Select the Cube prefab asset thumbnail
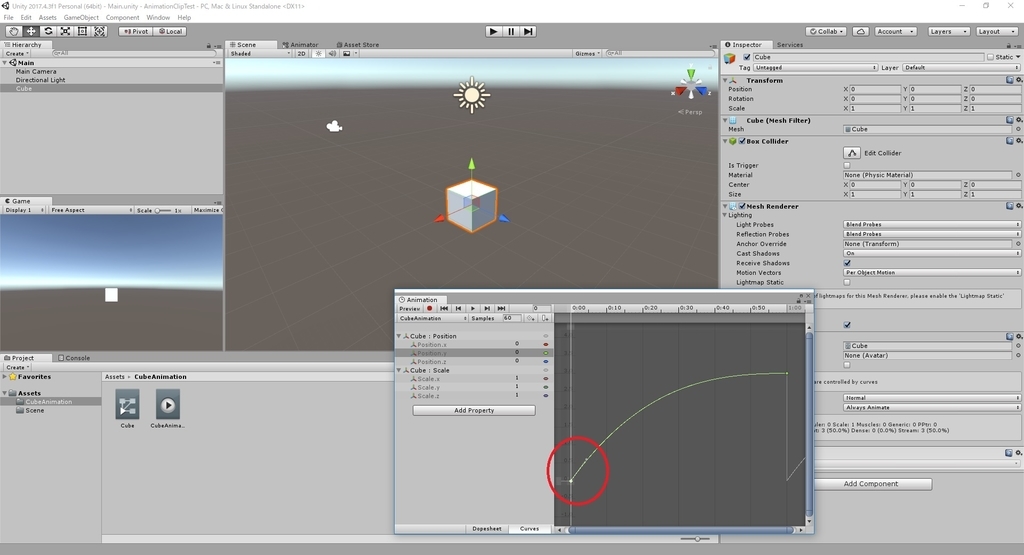This screenshot has height=555, width=1024. coord(127,405)
